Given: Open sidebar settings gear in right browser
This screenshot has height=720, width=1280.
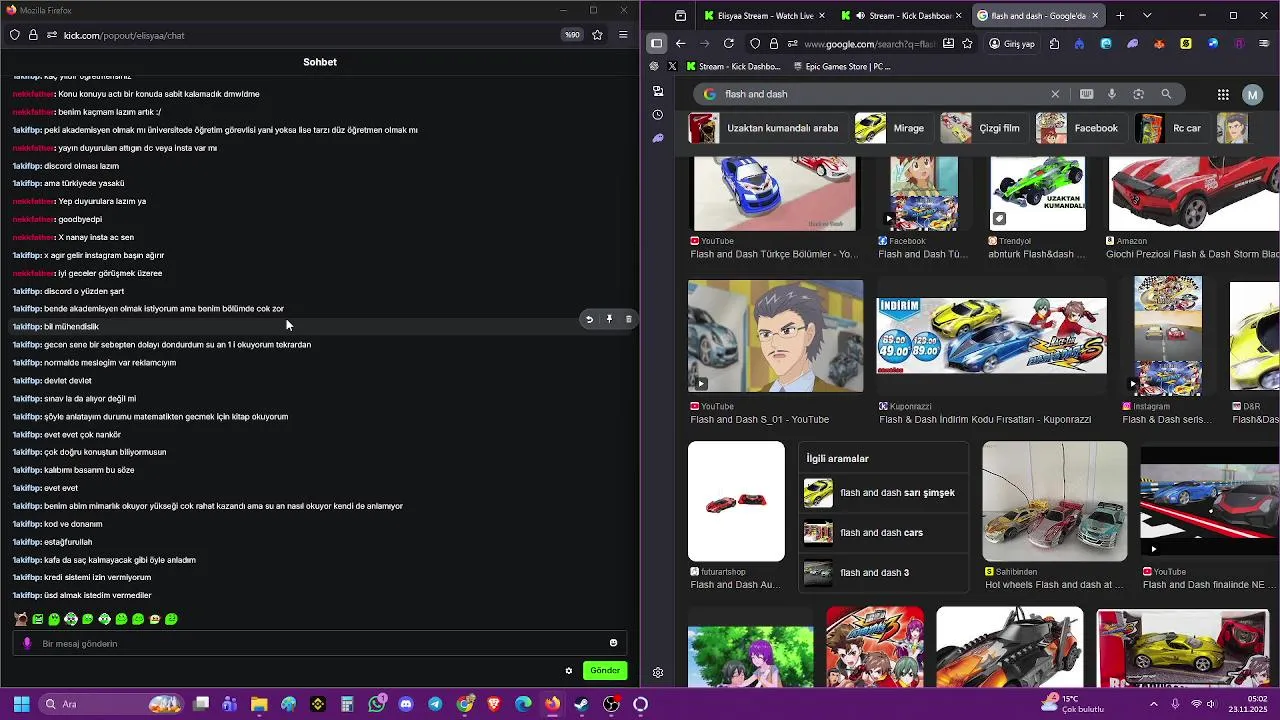Looking at the screenshot, I should pos(657,673).
